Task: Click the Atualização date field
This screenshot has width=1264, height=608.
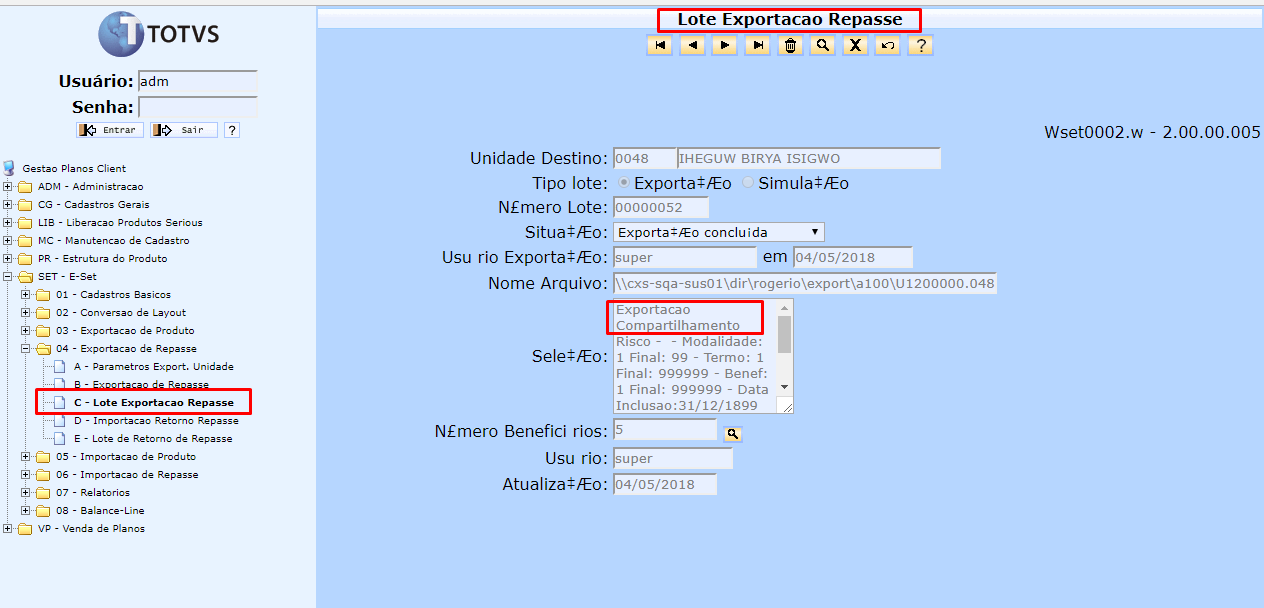Action: (665, 484)
